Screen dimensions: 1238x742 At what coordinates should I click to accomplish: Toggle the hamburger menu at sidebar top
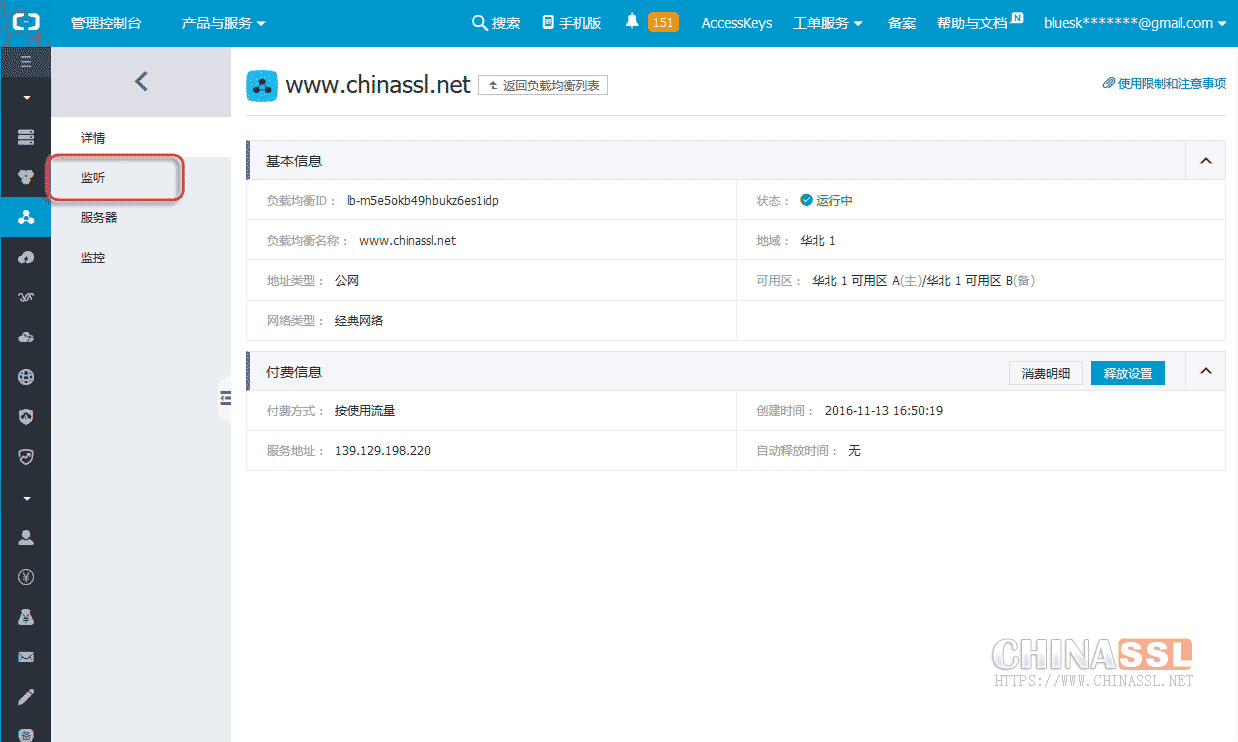pyautogui.click(x=26, y=62)
